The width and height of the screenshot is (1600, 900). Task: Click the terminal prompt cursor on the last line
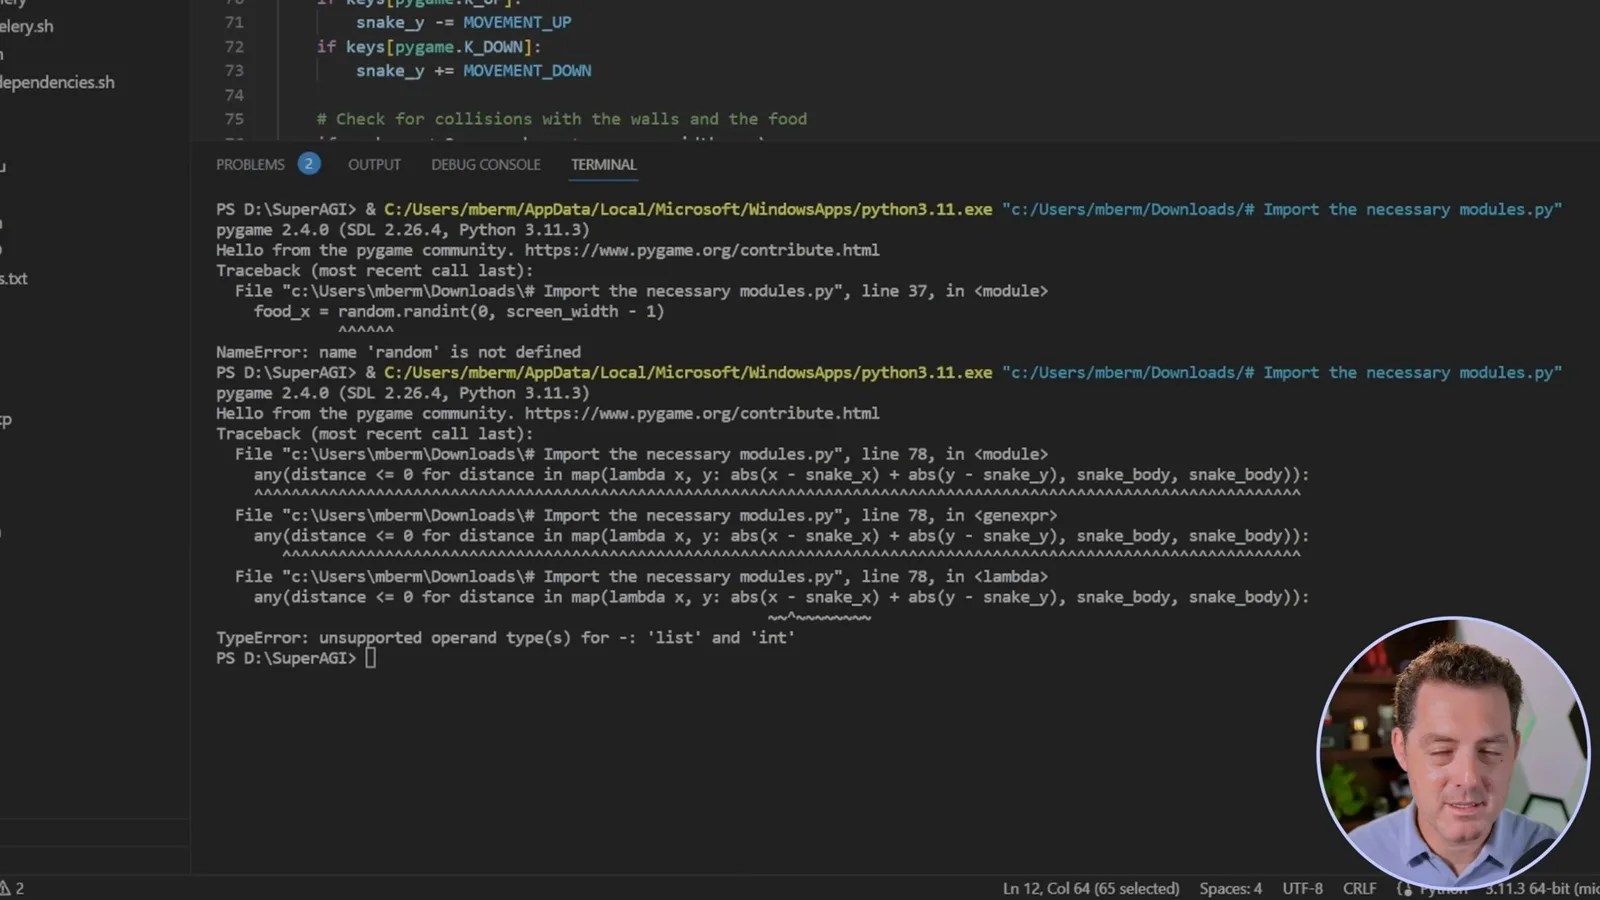370,658
